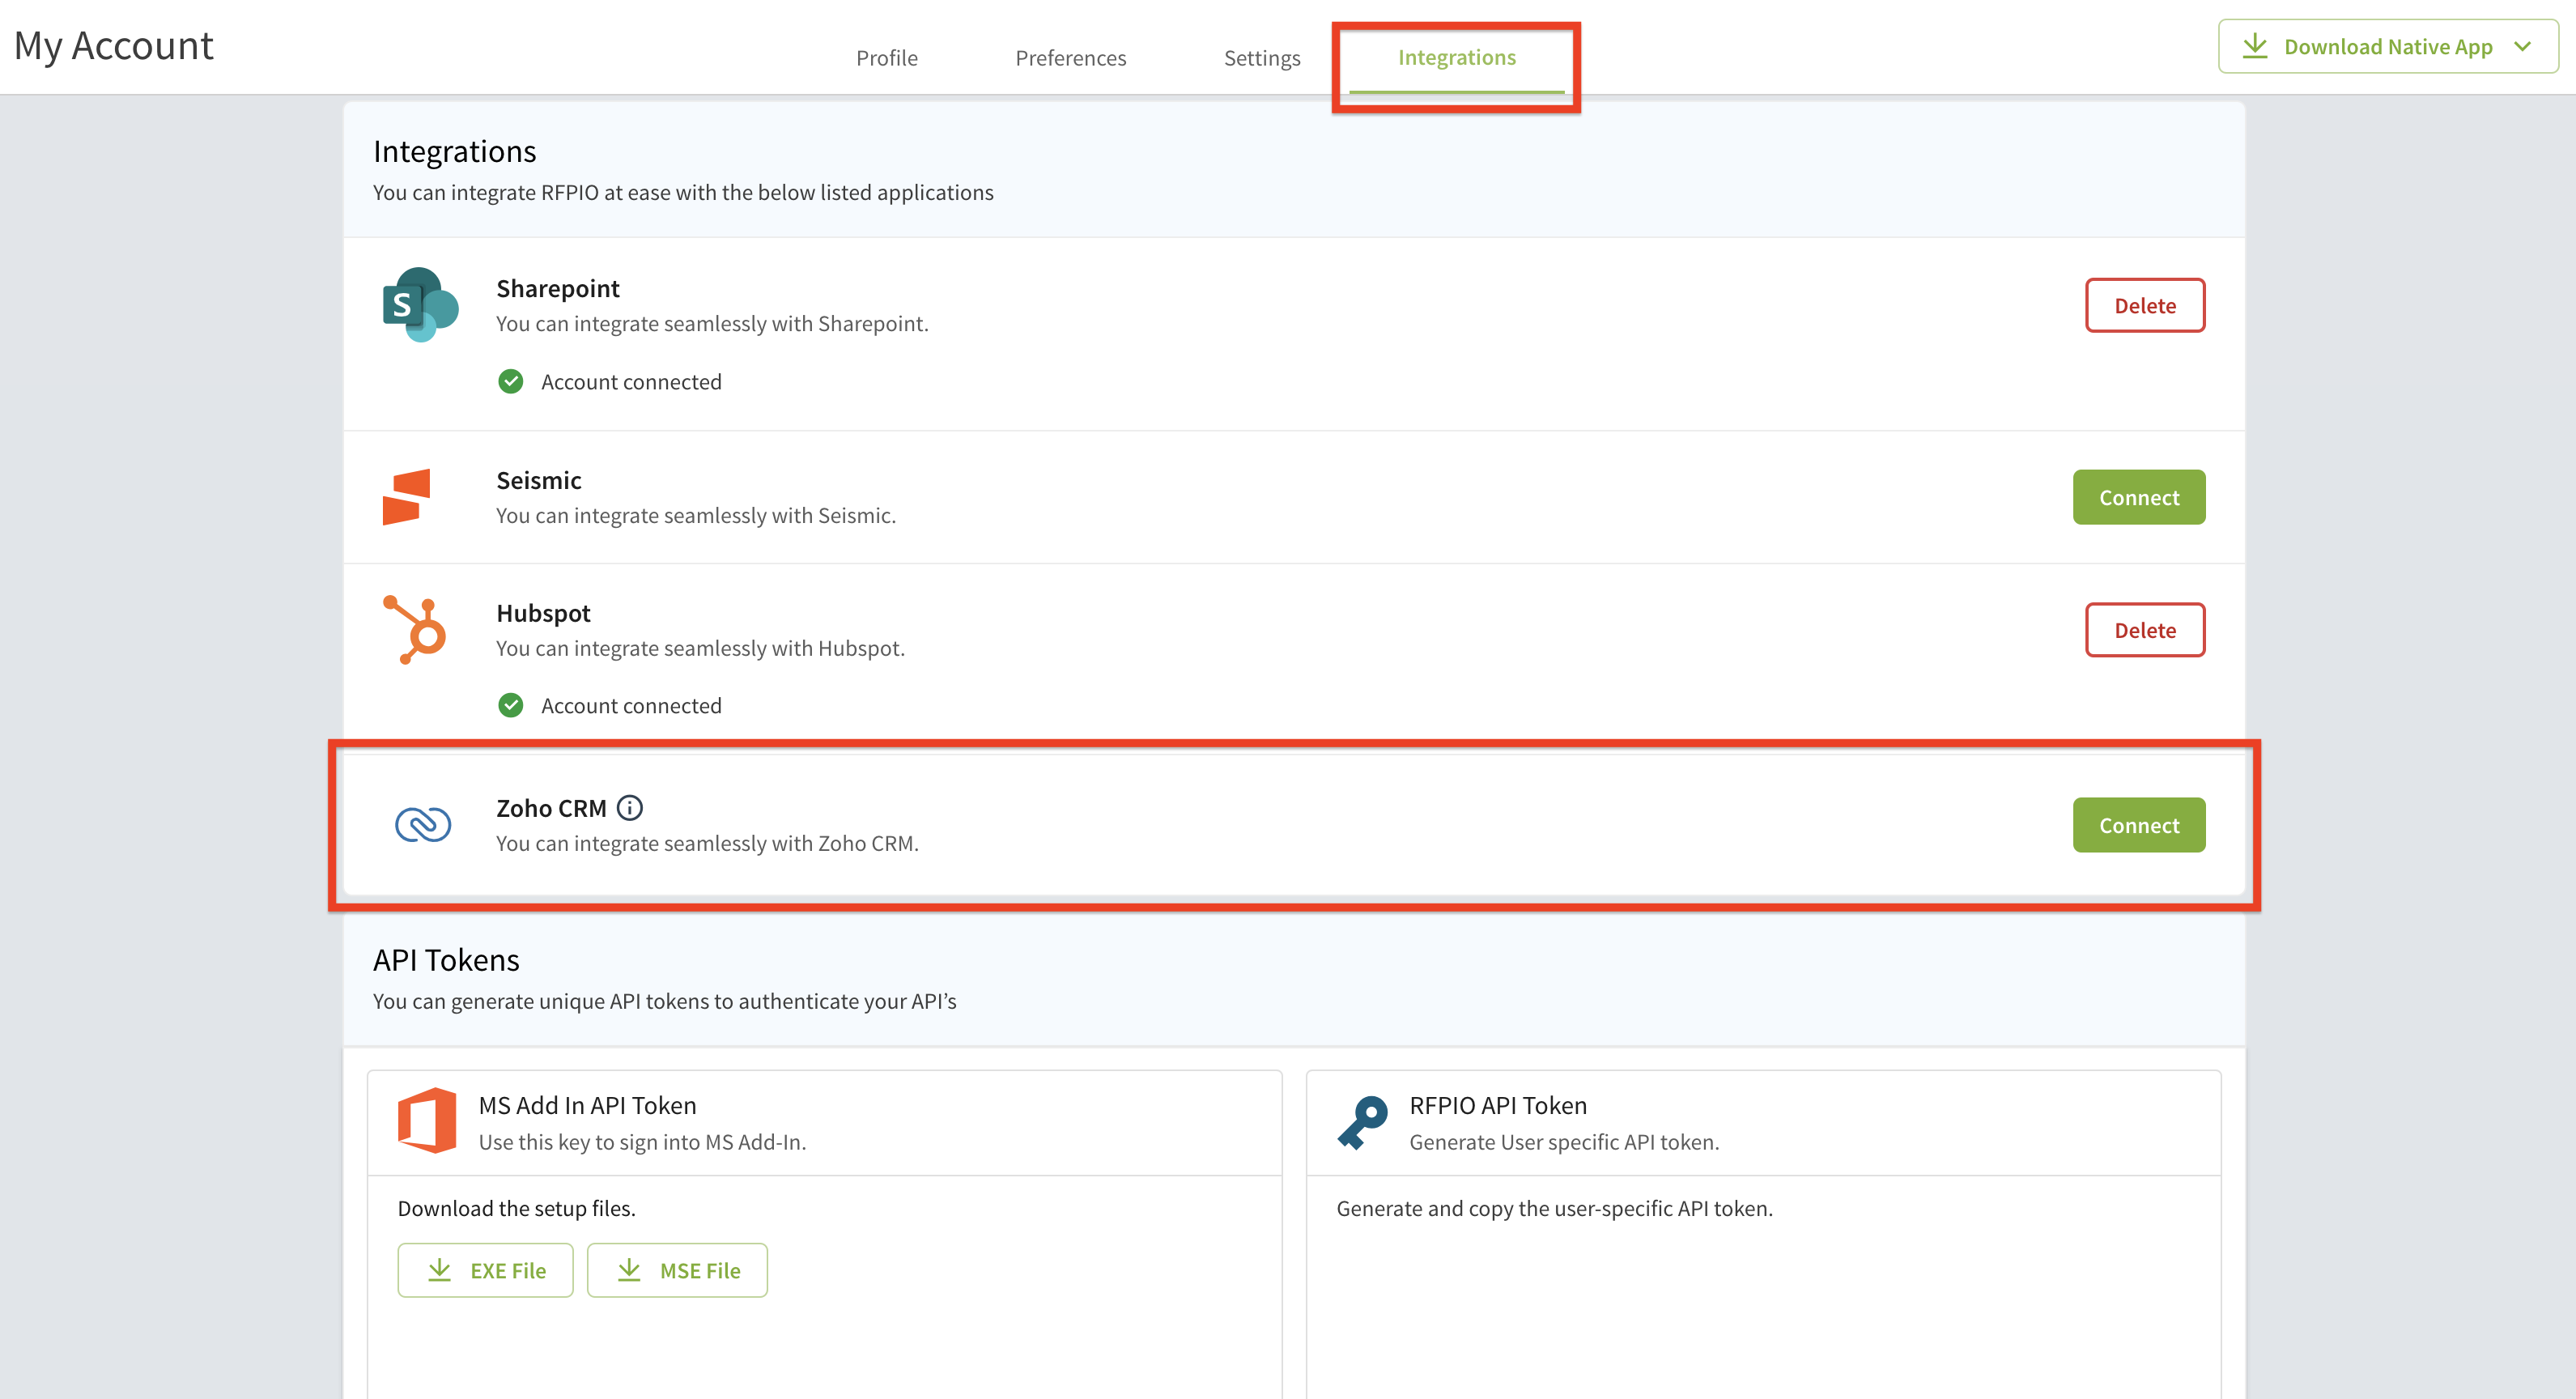Image resolution: width=2576 pixels, height=1399 pixels.
Task: Click the key icon for RFPIO API Token
Action: coord(1363,1122)
